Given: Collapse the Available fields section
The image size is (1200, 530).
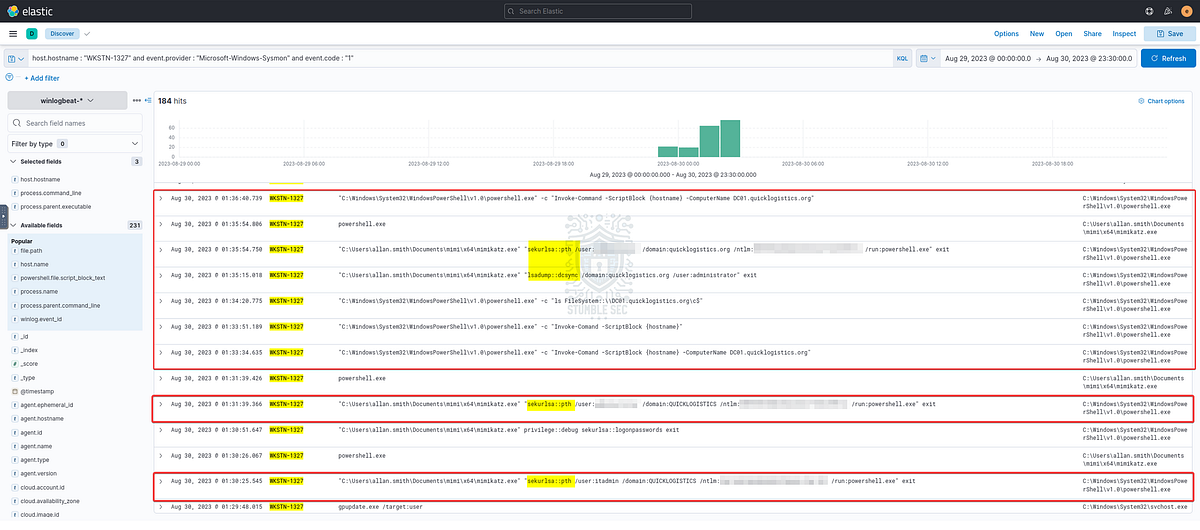Looking at the screenshot, I should (x=13, y=225).
